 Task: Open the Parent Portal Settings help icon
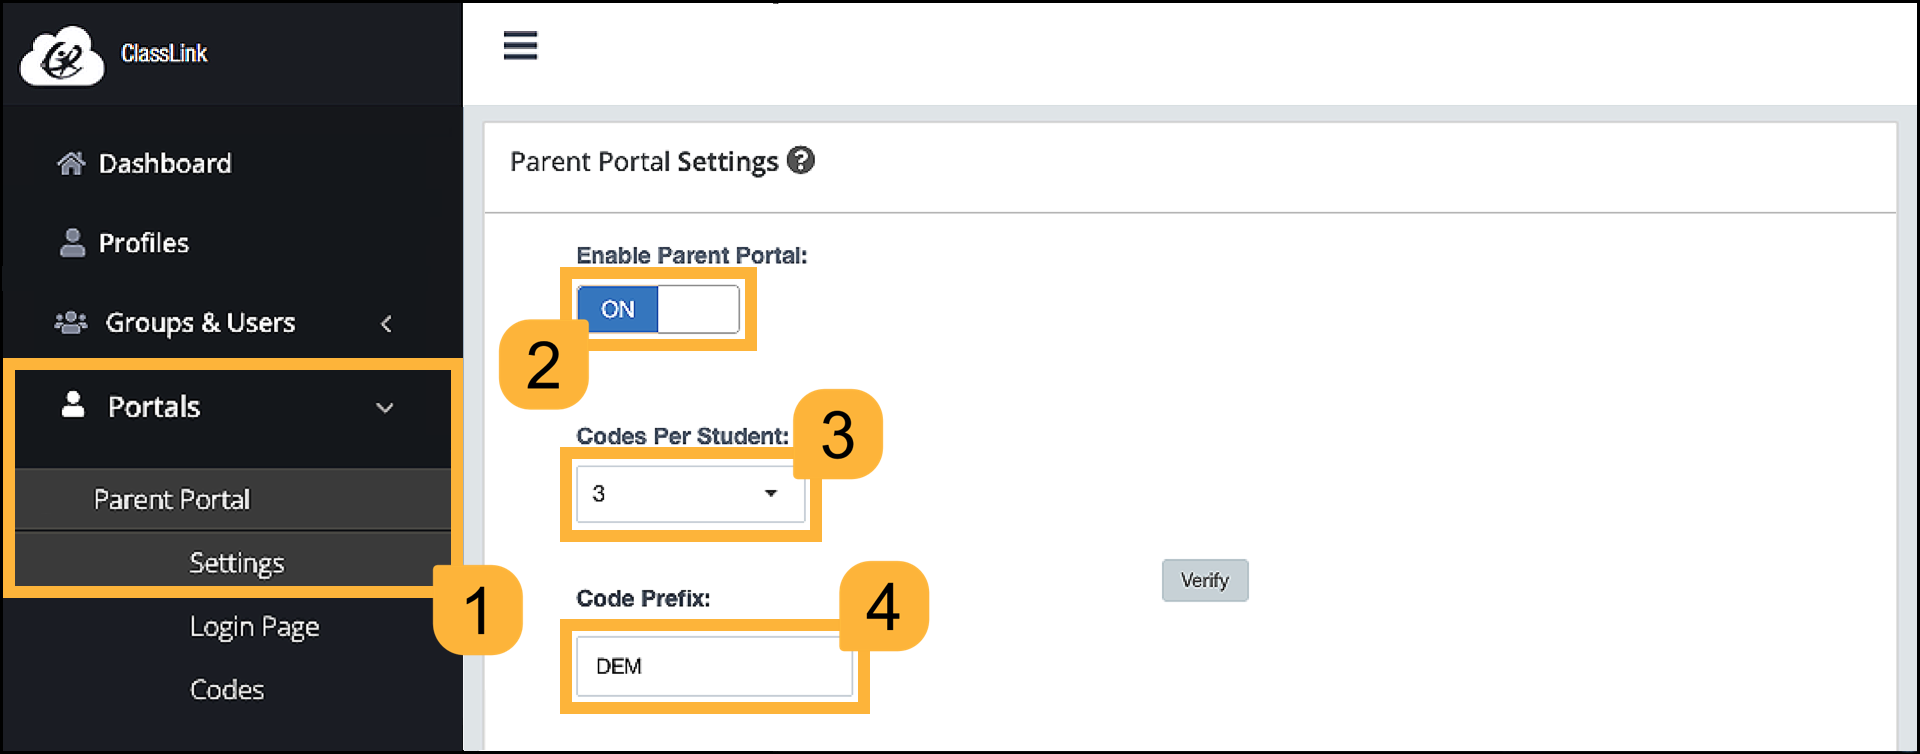(x=801, y=160)
